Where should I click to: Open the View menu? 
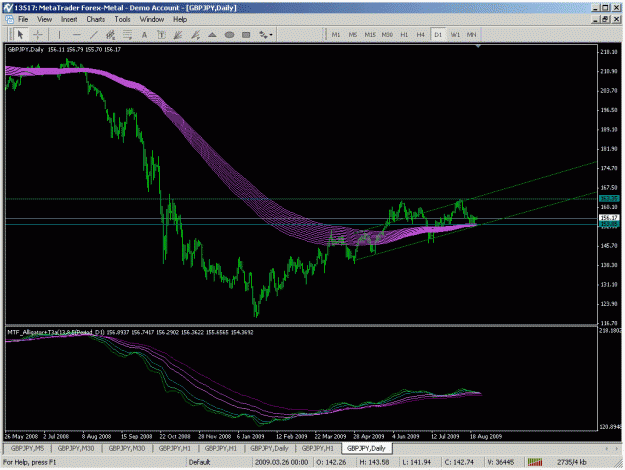44,20
